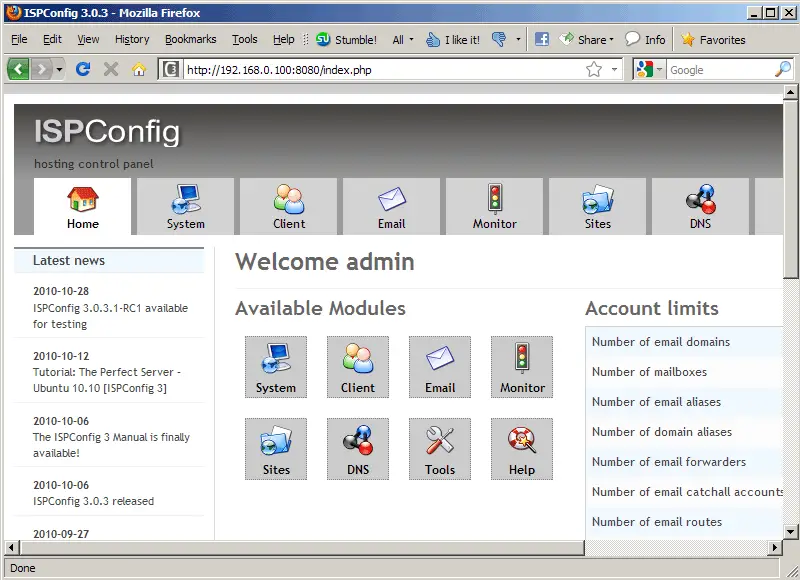Screen dimensions: 800x580
Task: Open the StumbleUpon All topics dropdown
Action: 402,40
